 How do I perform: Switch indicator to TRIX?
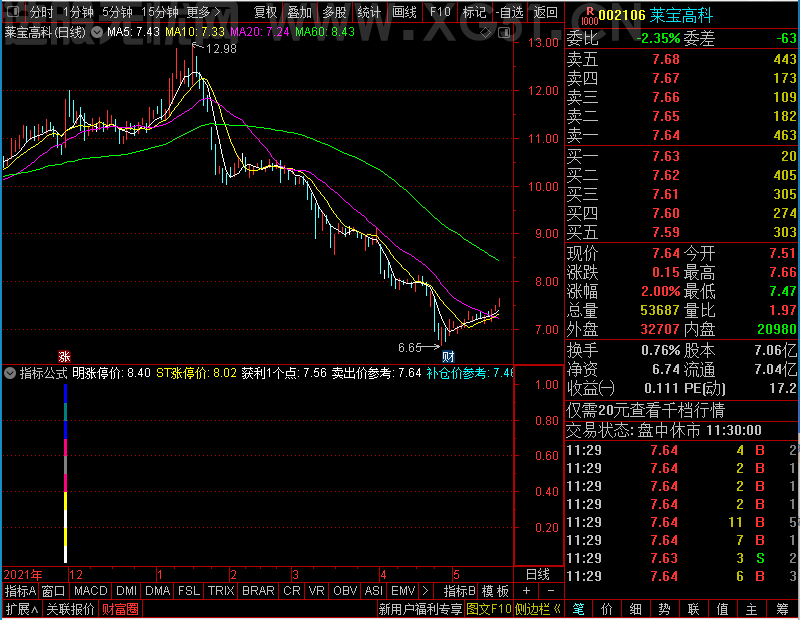221,591
